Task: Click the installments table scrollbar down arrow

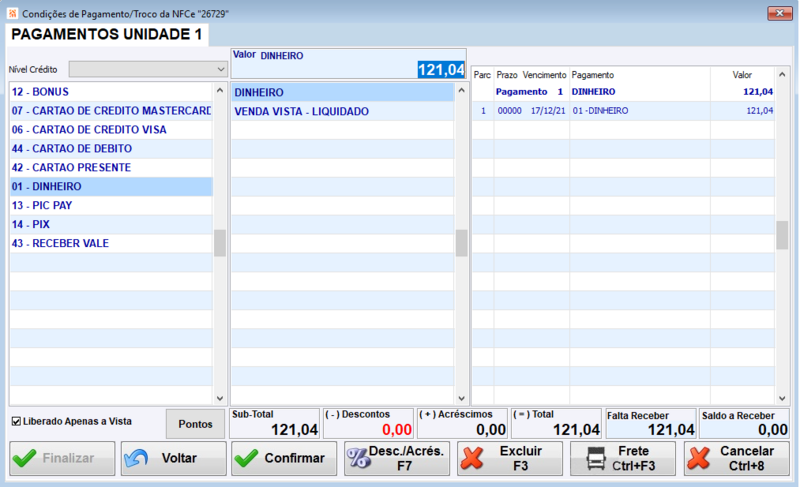Action: (782, 398)
